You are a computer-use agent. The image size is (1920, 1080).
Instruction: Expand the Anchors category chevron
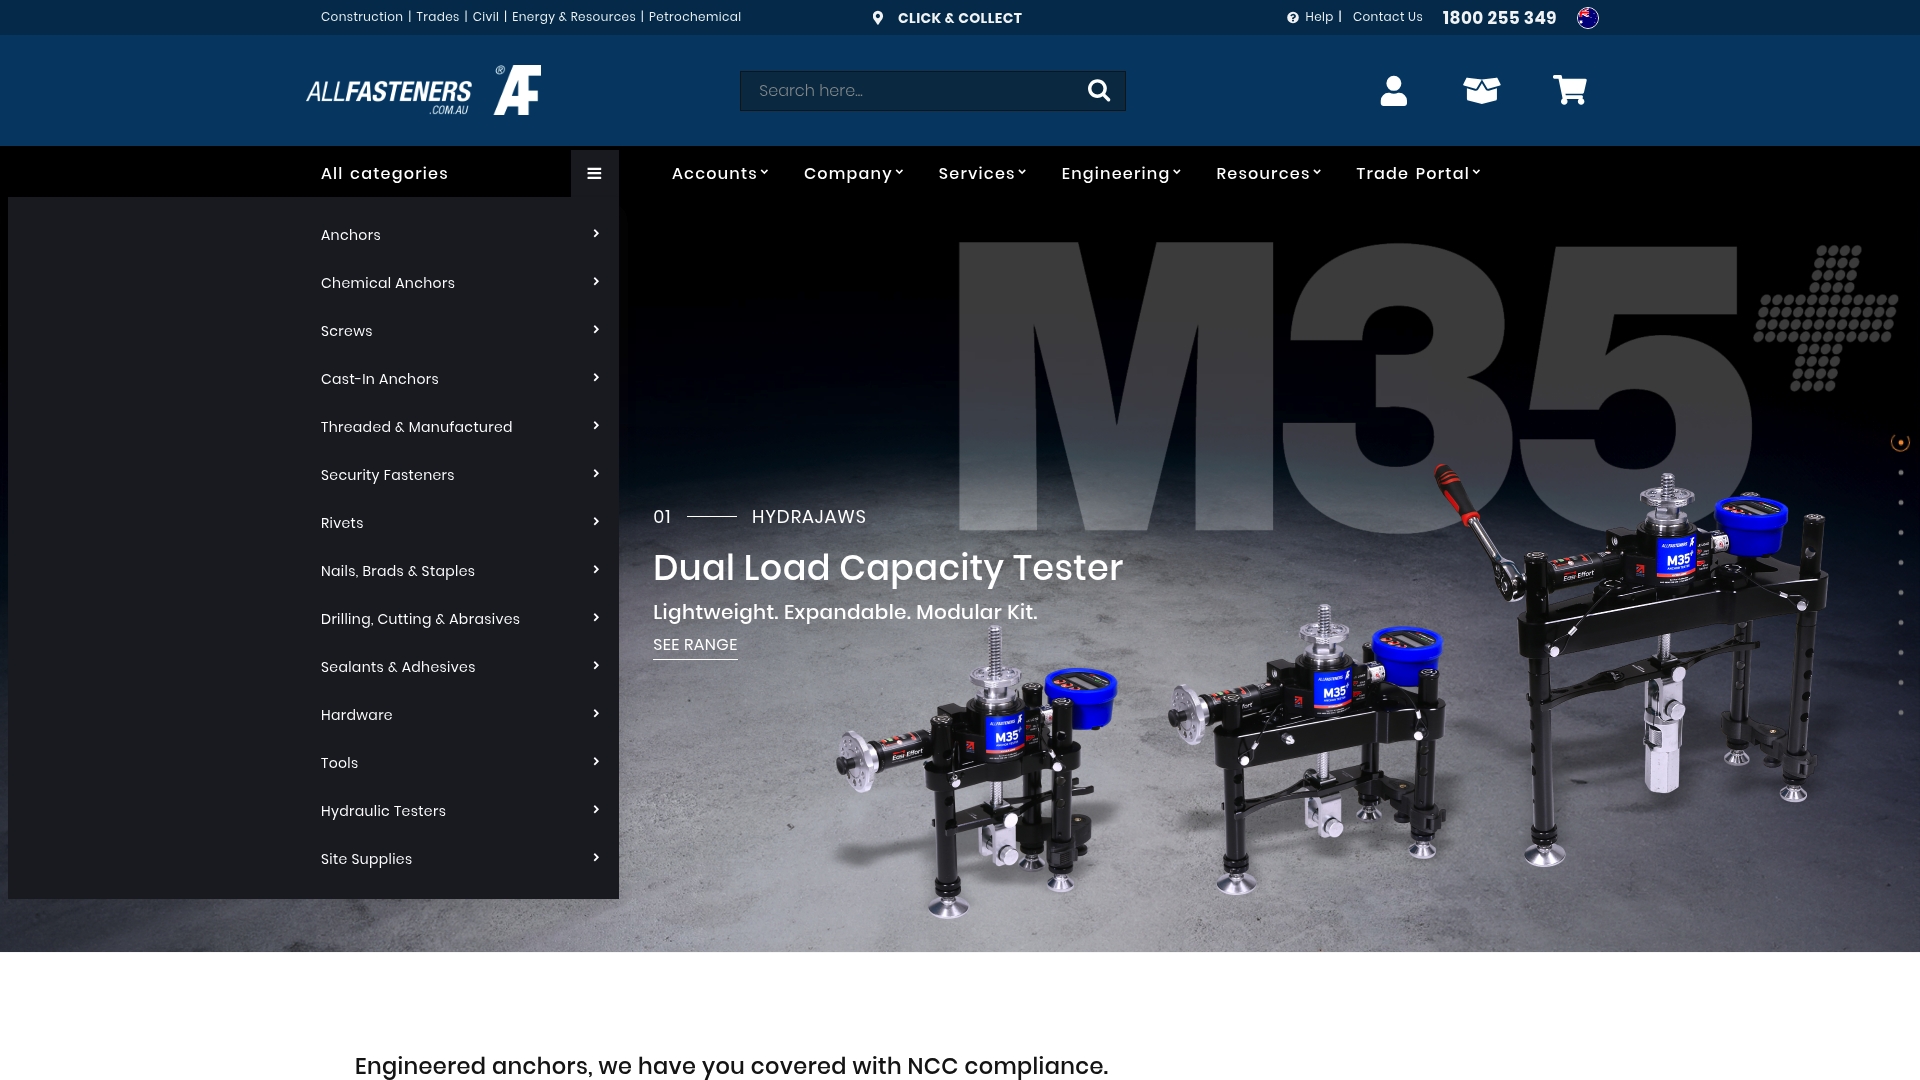[x=595, y=234]
